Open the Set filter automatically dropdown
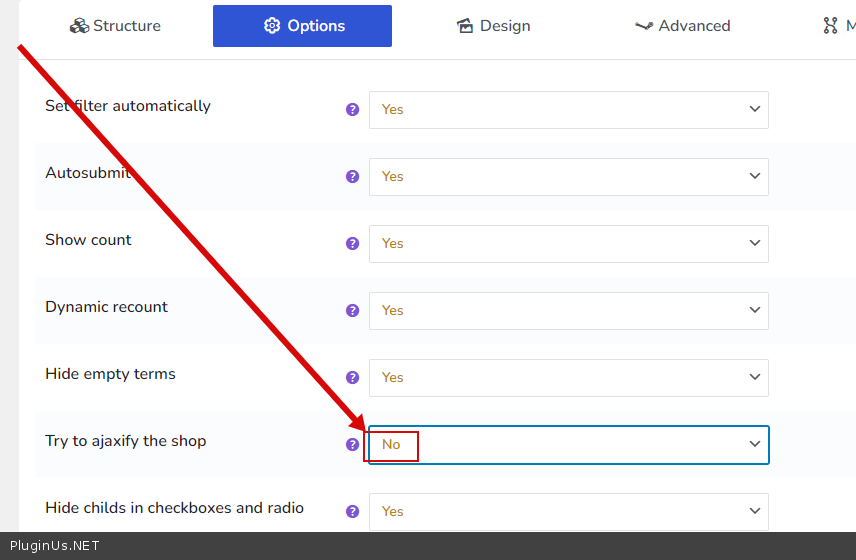Viewport: 856px width, 560px height. tap(568, 110)
